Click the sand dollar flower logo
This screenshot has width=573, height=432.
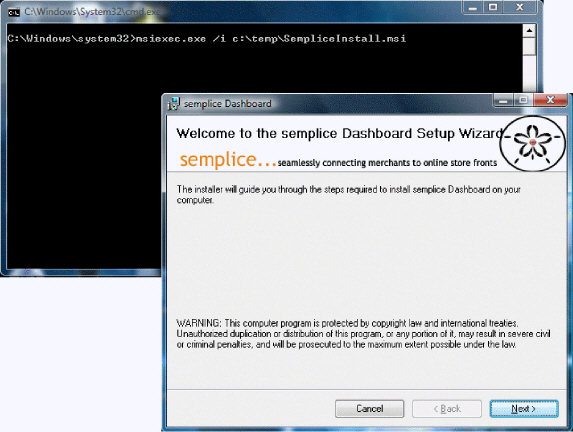tap(532, 143)
